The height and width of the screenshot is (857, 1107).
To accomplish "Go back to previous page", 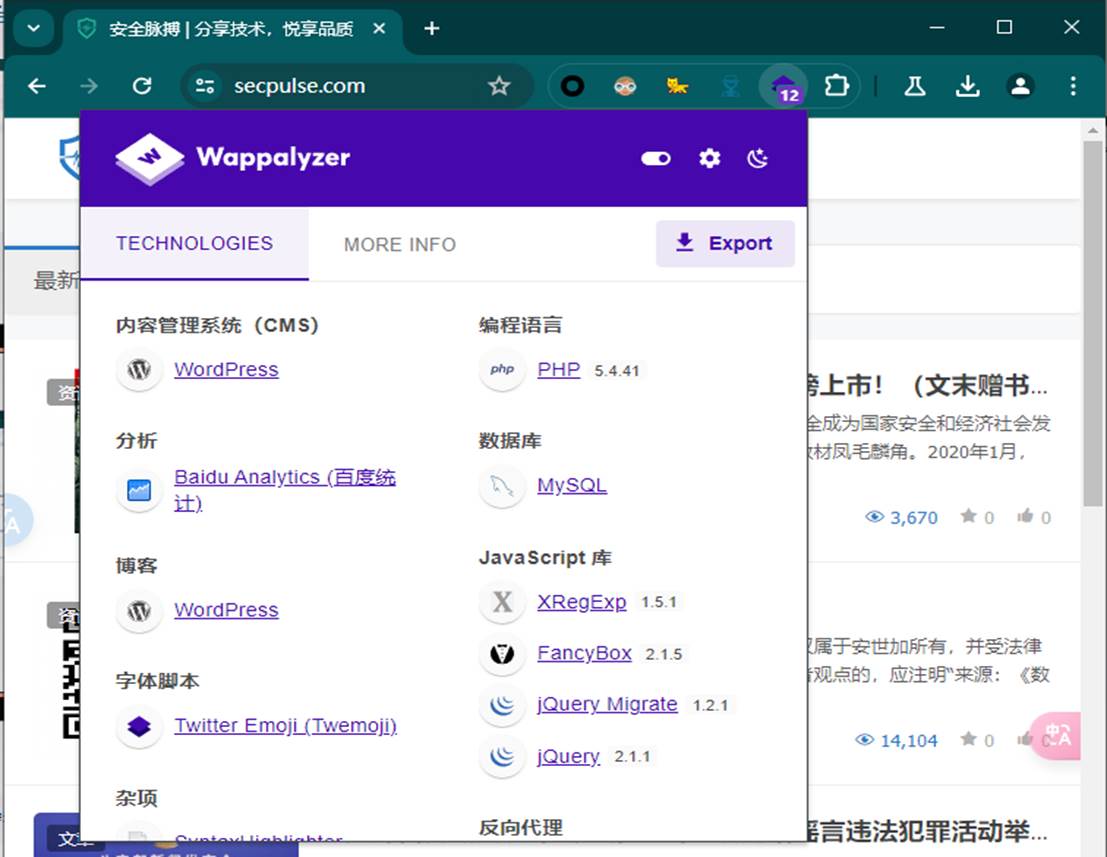I will 37,86.
